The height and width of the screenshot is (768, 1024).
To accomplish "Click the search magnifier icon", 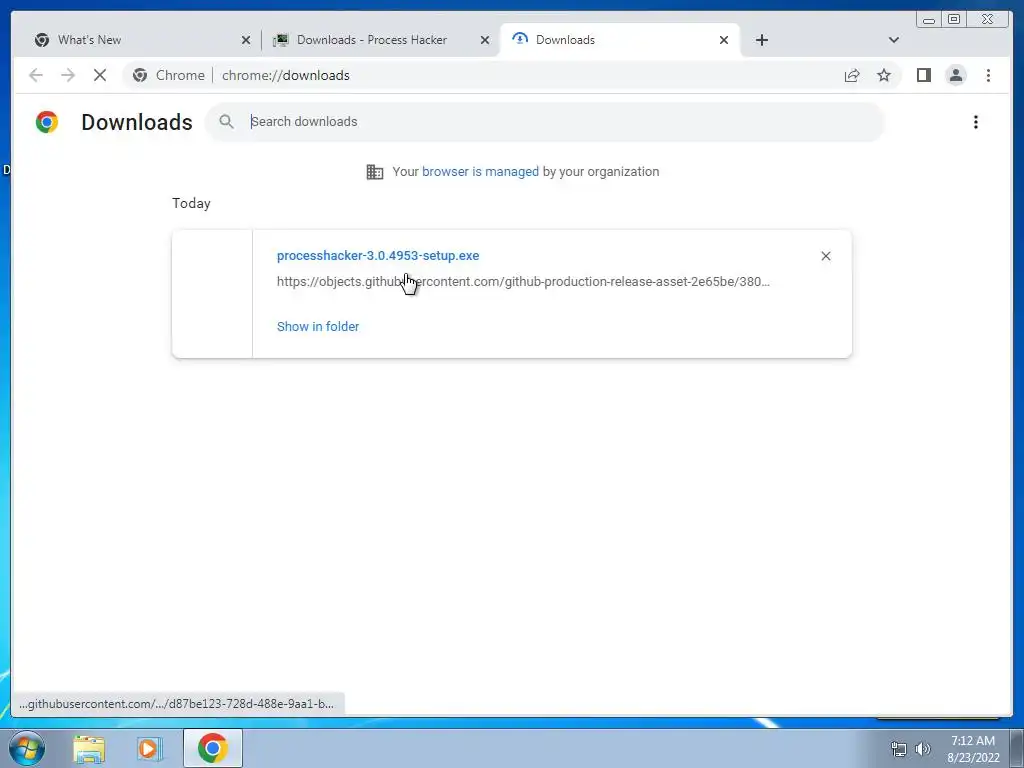I will (227, 121).
